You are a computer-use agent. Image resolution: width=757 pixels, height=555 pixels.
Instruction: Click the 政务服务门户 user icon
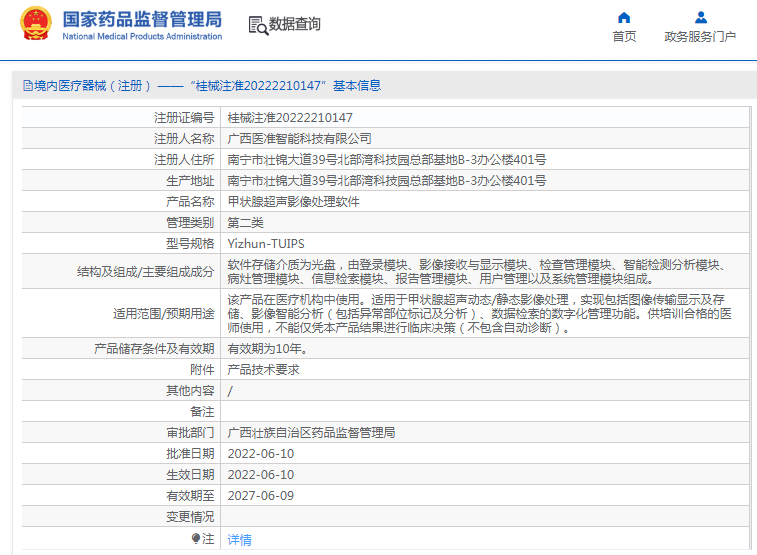click(x=701, y=18)
